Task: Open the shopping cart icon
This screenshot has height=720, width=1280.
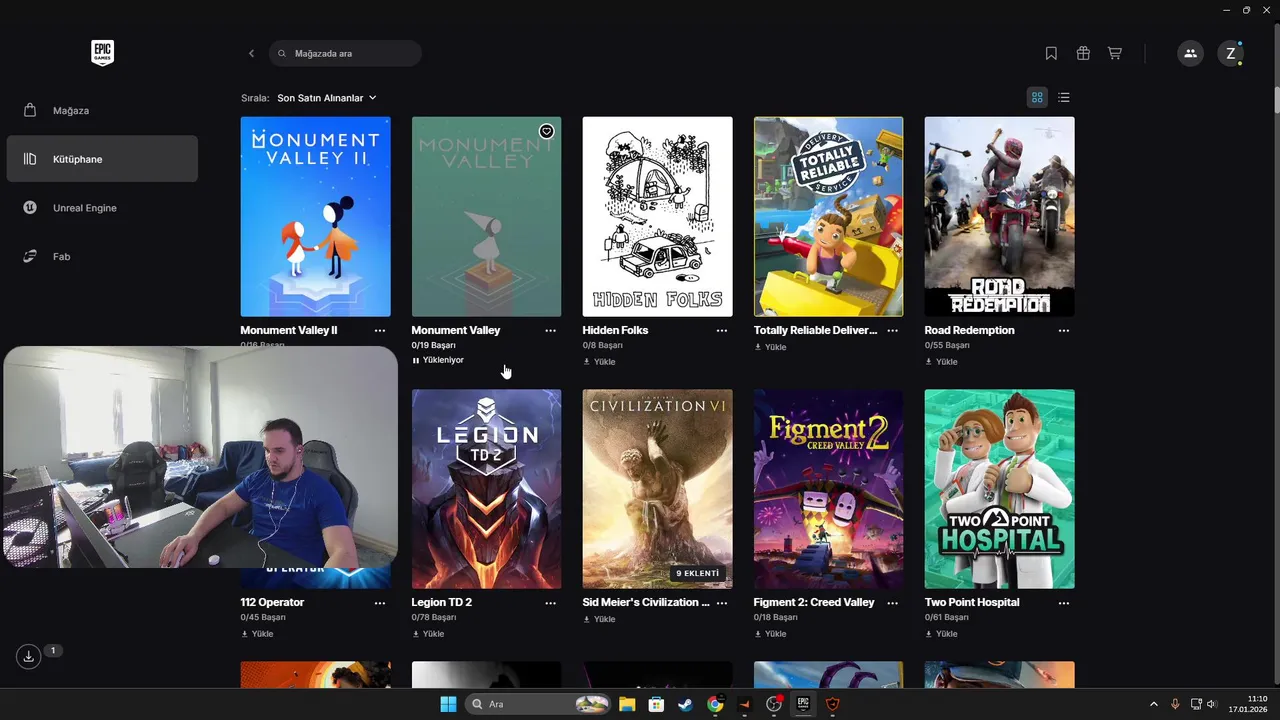Action: [1114, 53]
